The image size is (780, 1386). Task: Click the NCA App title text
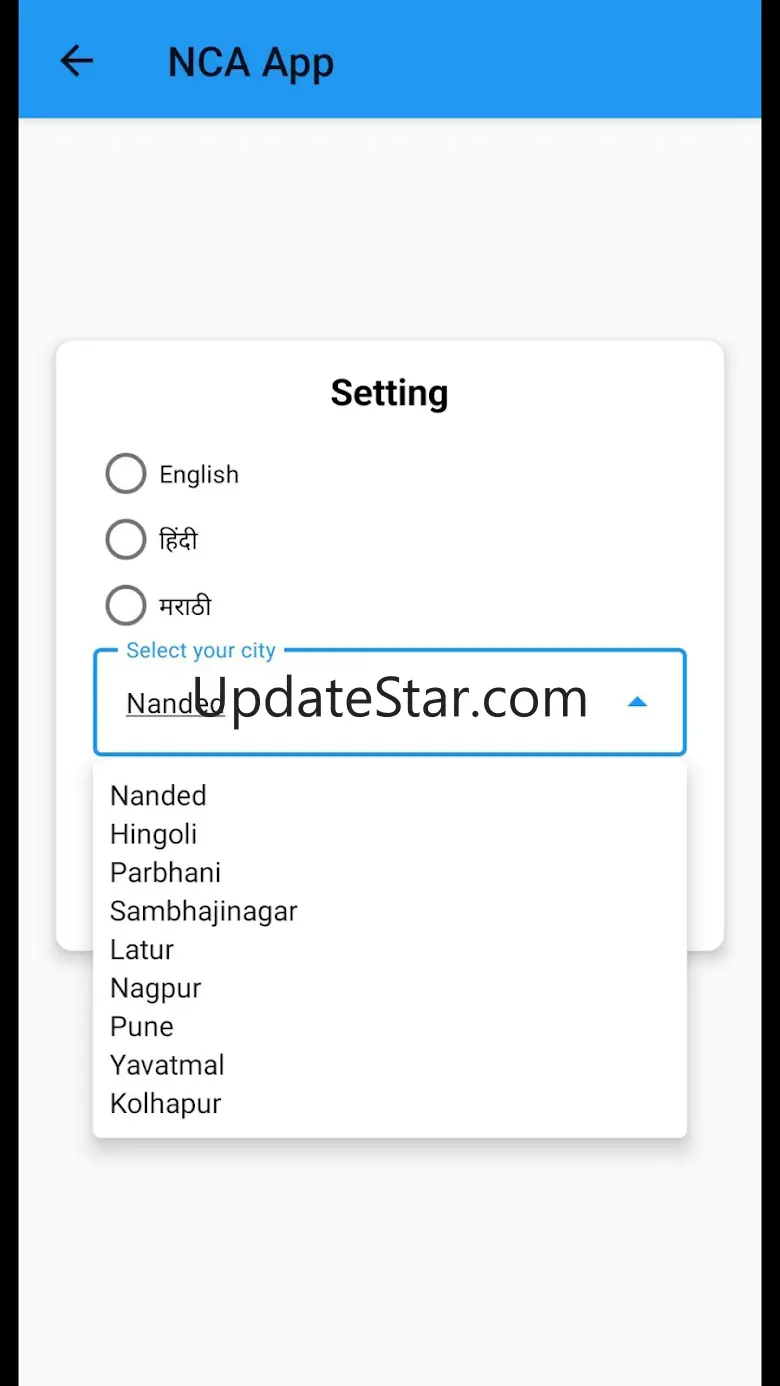[x=250, y=63]
